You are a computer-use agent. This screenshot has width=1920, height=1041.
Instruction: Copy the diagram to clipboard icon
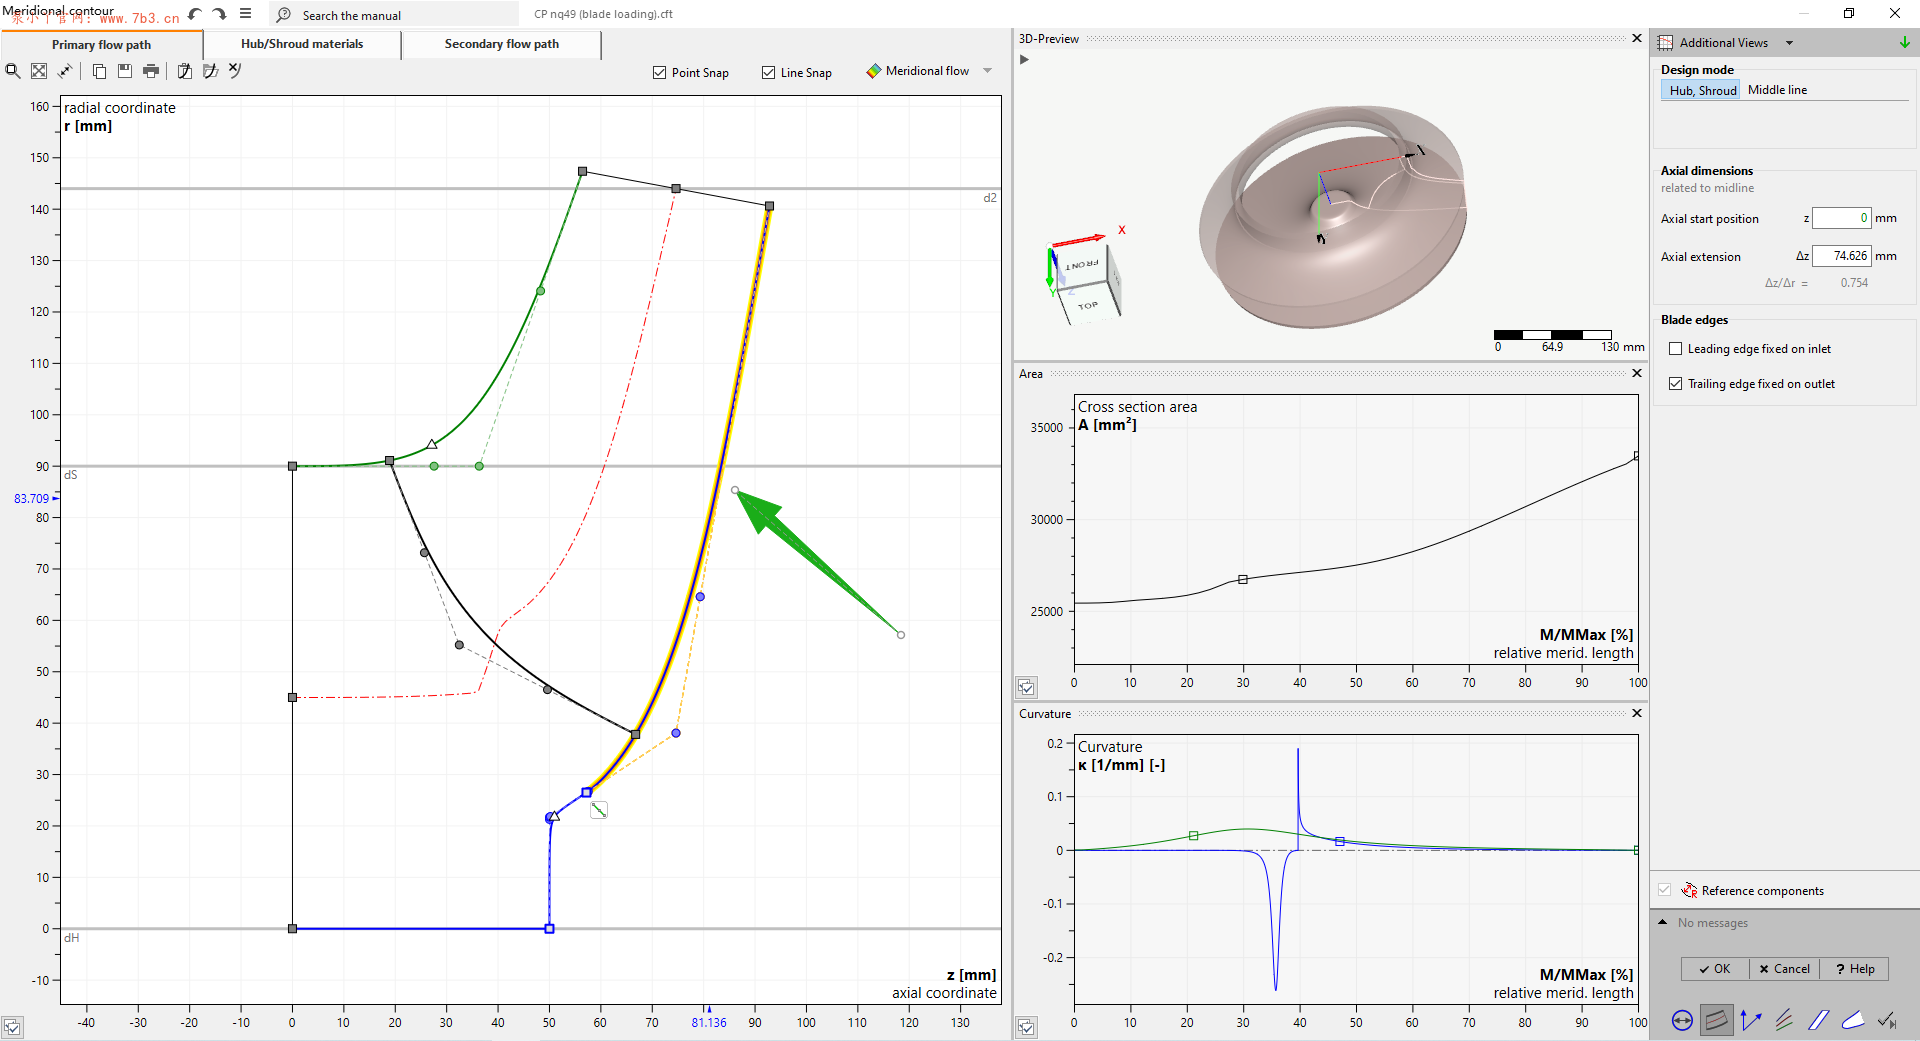click(x=99, y=71)
